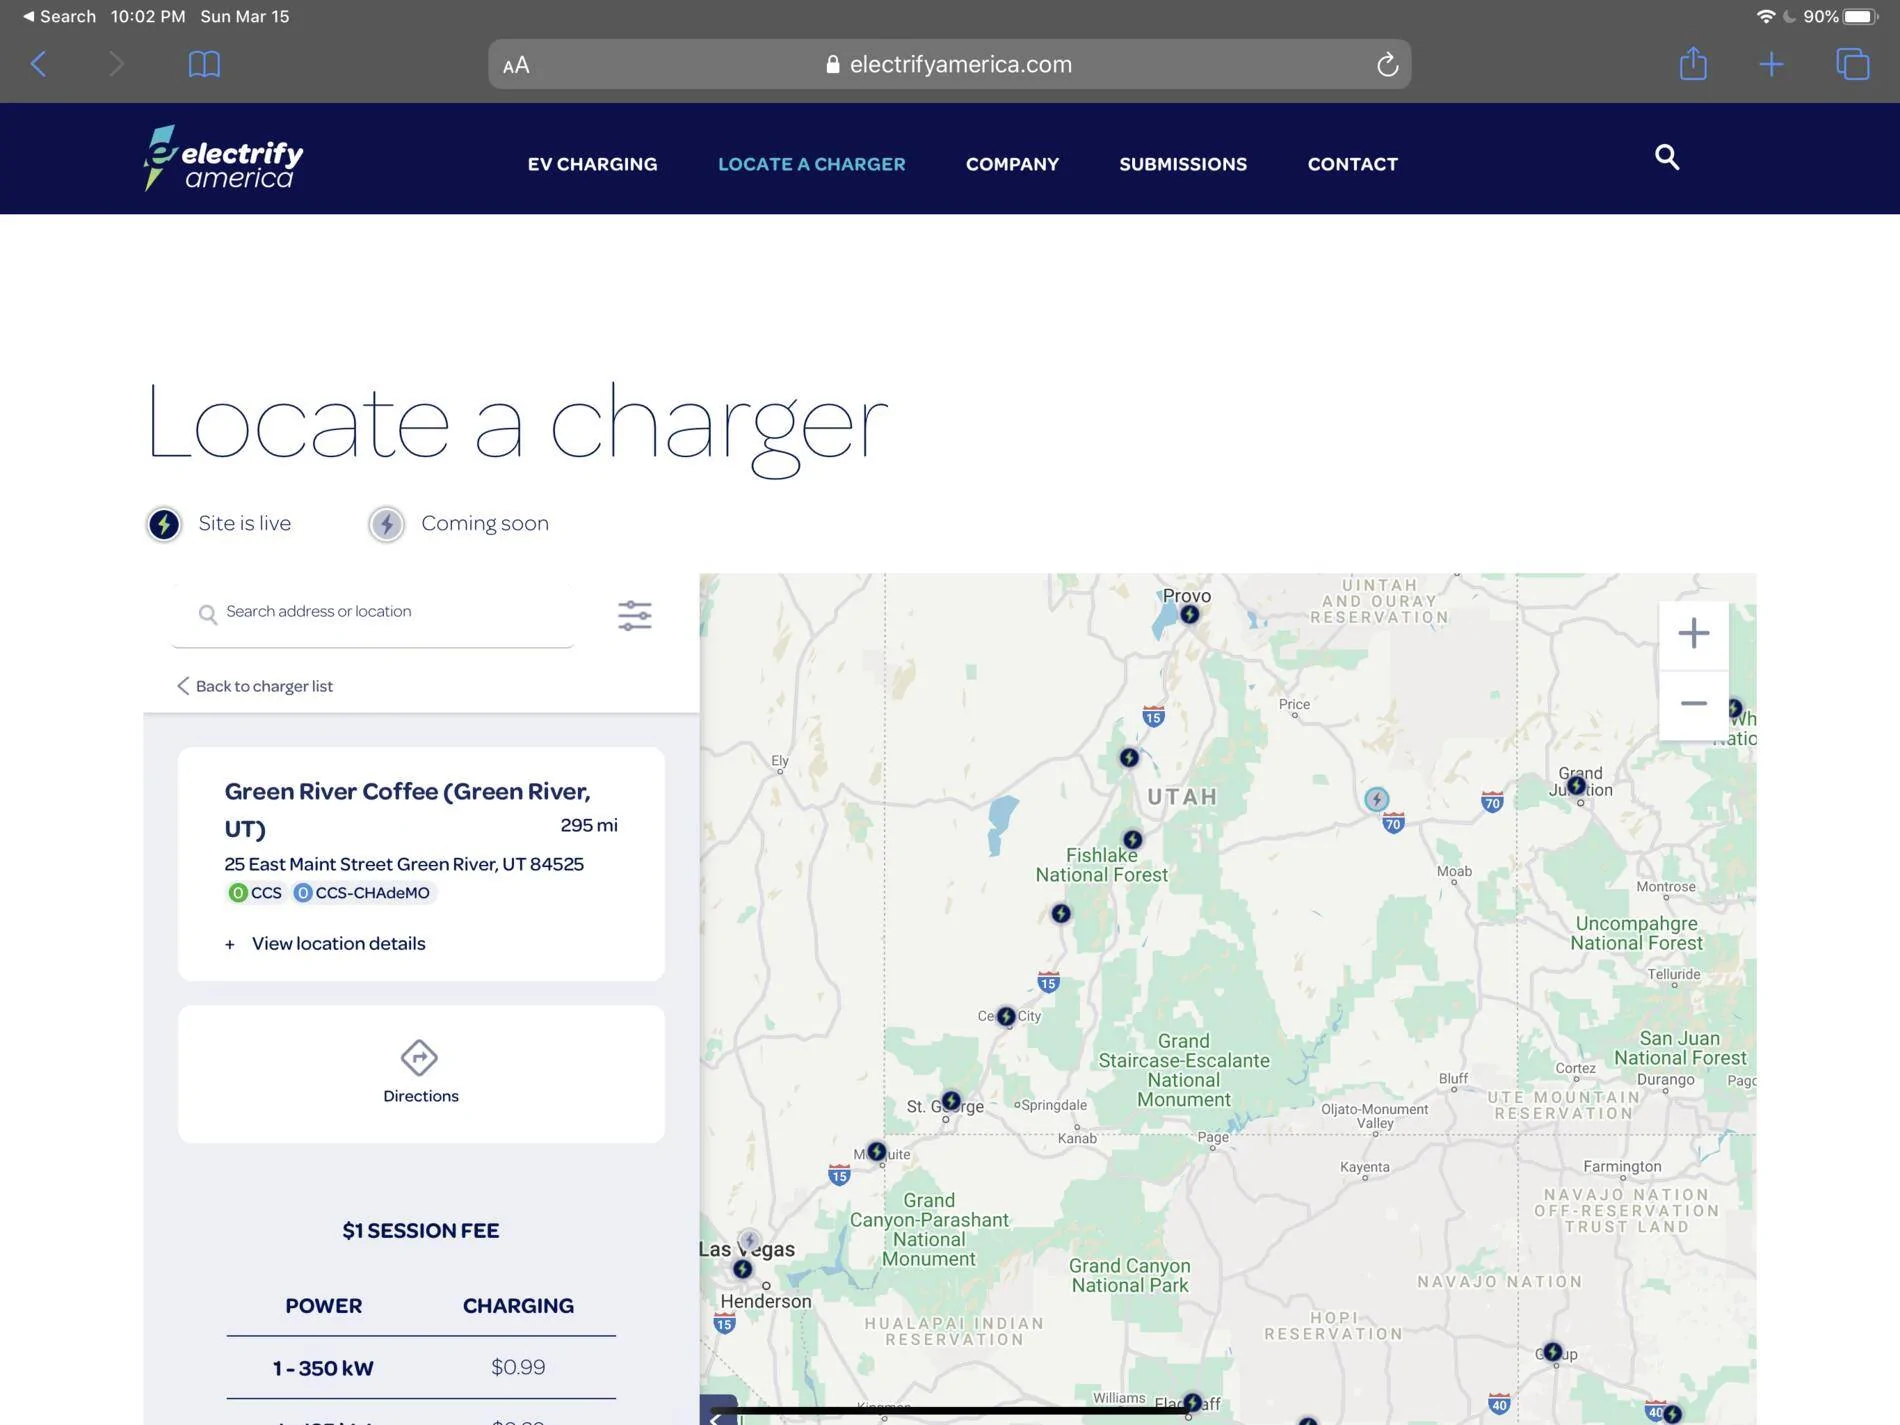The image size is (1900, 1425).
Task: Go Back to charger list
Action: [x=255, y=686]
